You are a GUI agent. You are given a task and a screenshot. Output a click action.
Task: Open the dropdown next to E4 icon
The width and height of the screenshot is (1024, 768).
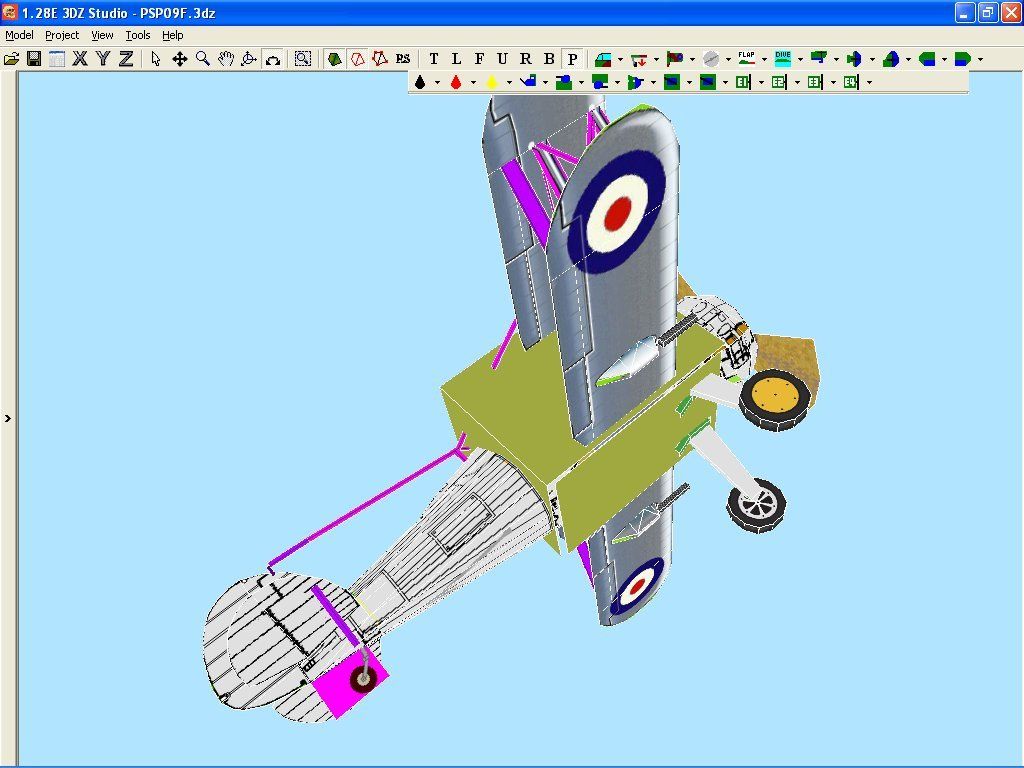coord(869,82)
